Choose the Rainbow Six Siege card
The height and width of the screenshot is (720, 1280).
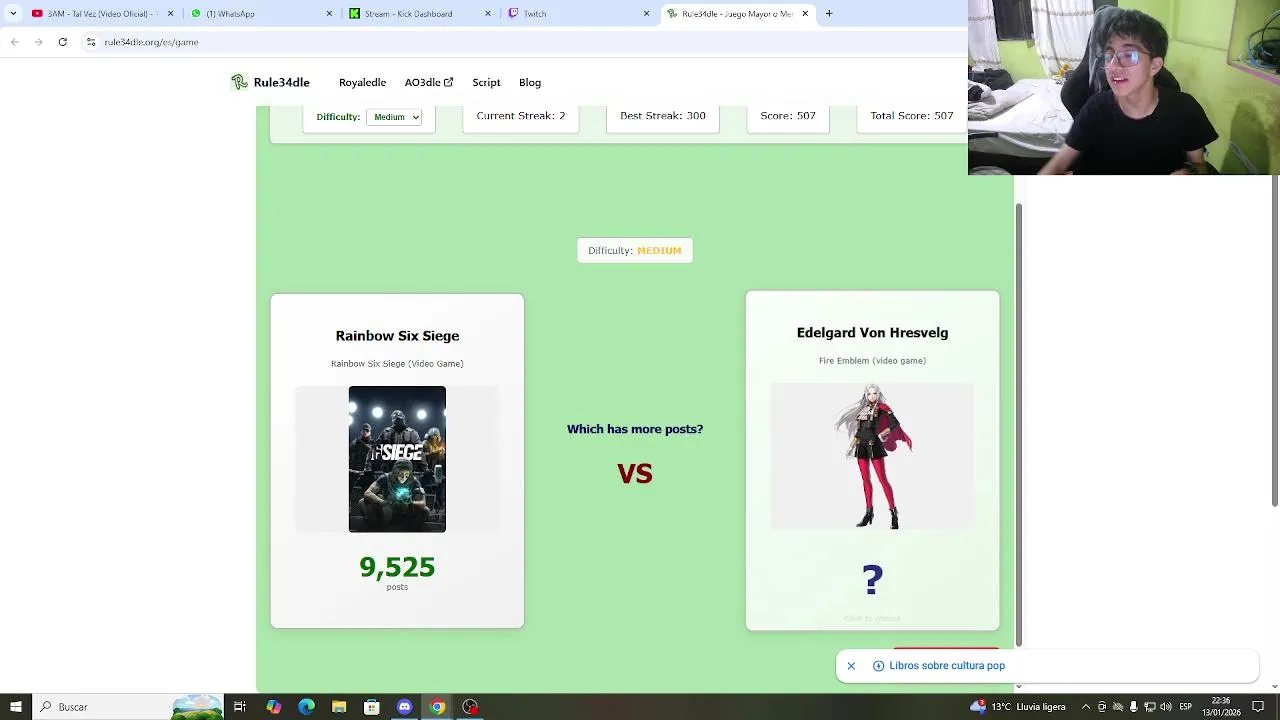point(397,461)
